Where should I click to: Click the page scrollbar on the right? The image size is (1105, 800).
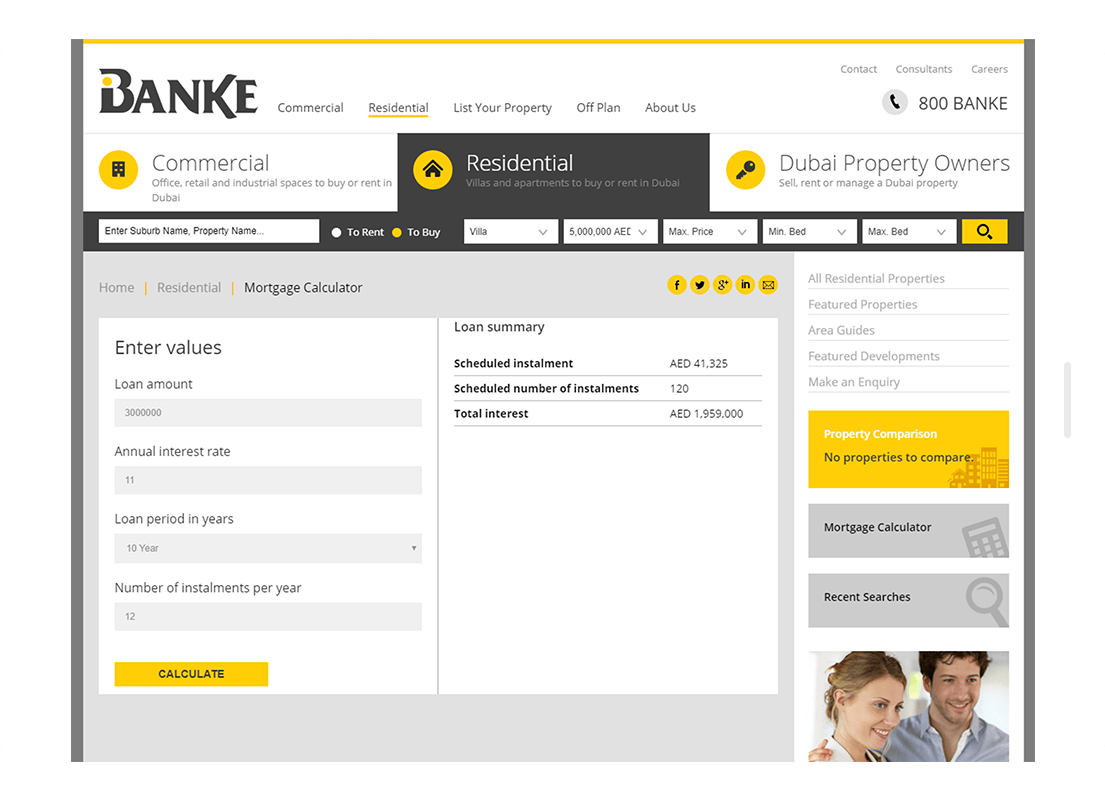click(1068, 400)
